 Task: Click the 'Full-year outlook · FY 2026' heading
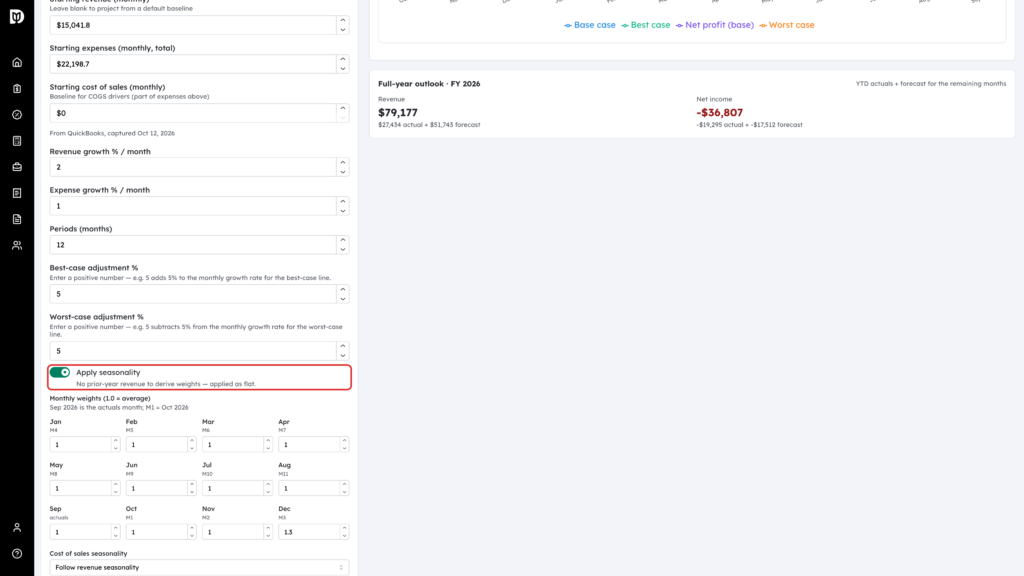[429, 84]
